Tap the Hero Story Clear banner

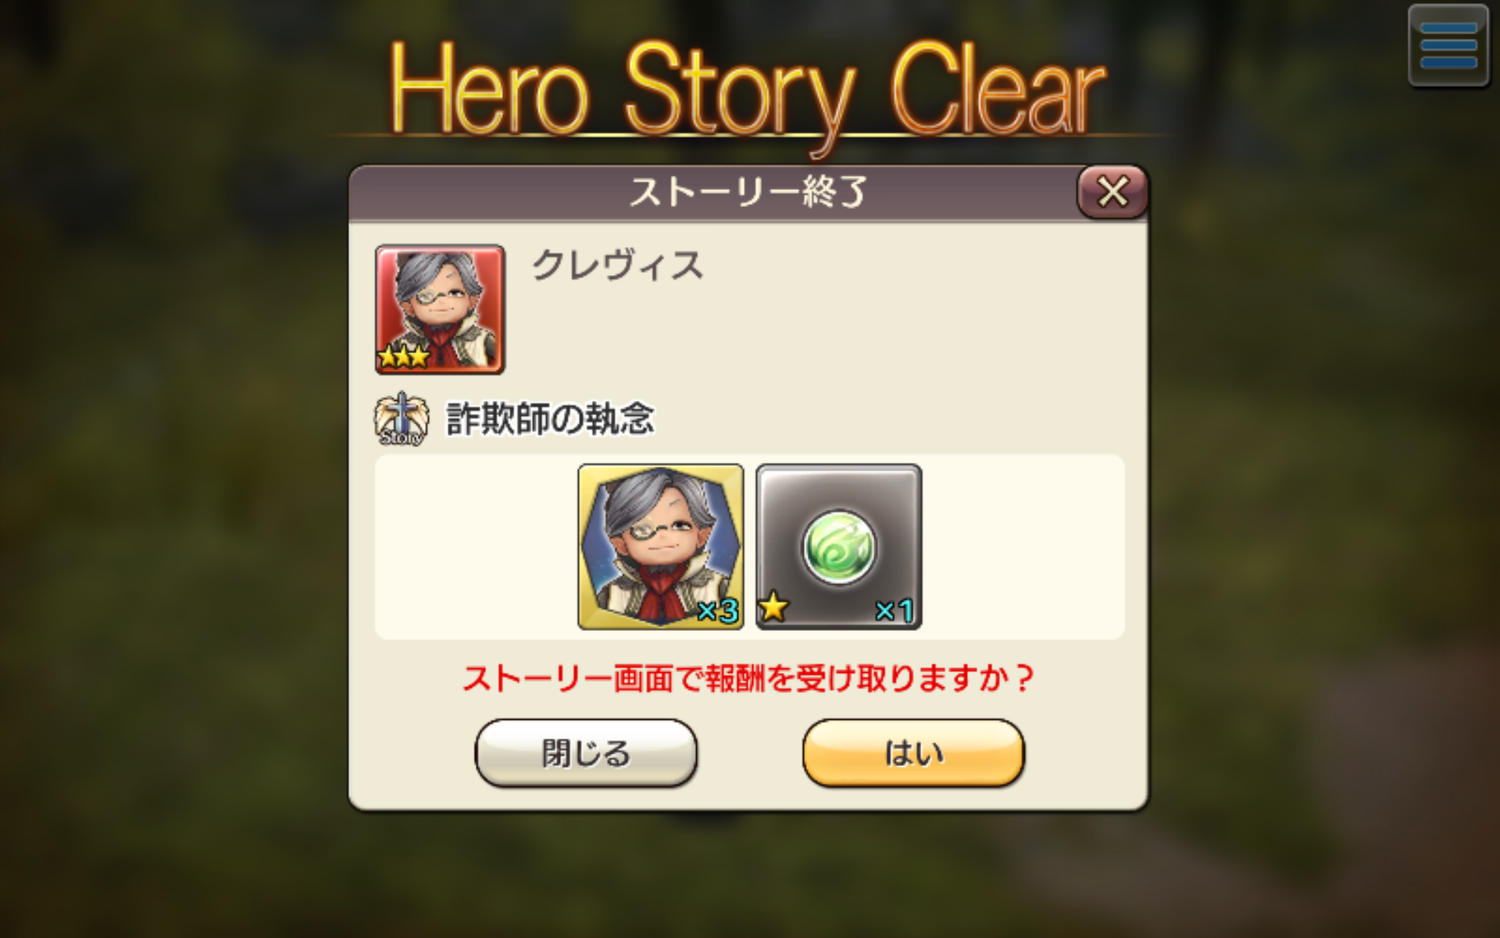pos(747,92)
